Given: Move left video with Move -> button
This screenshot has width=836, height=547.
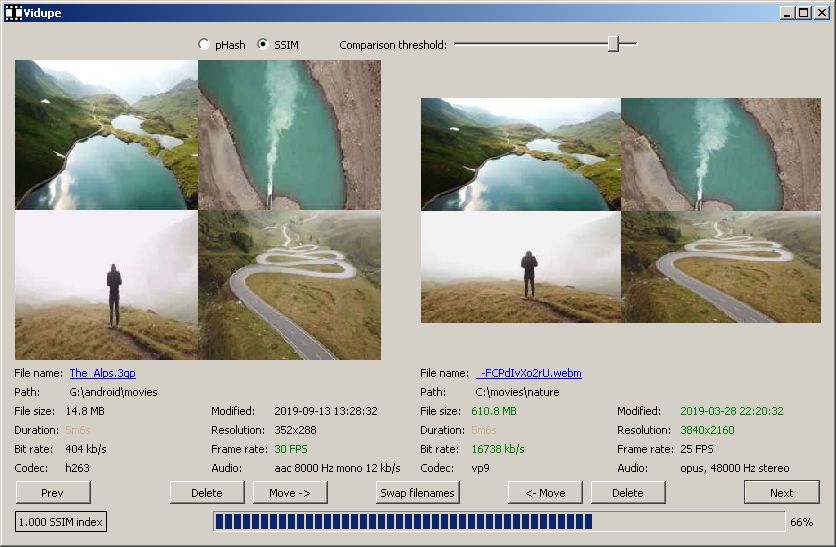Looking at the screenshot, I should click(290, 492).
